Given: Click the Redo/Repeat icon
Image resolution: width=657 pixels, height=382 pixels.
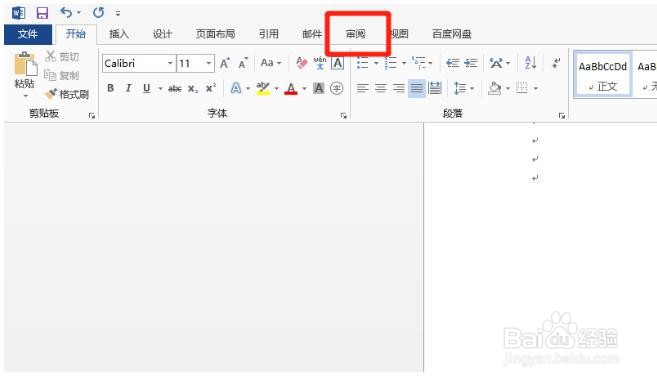Looking at the screenshot, I should point(98,13).
